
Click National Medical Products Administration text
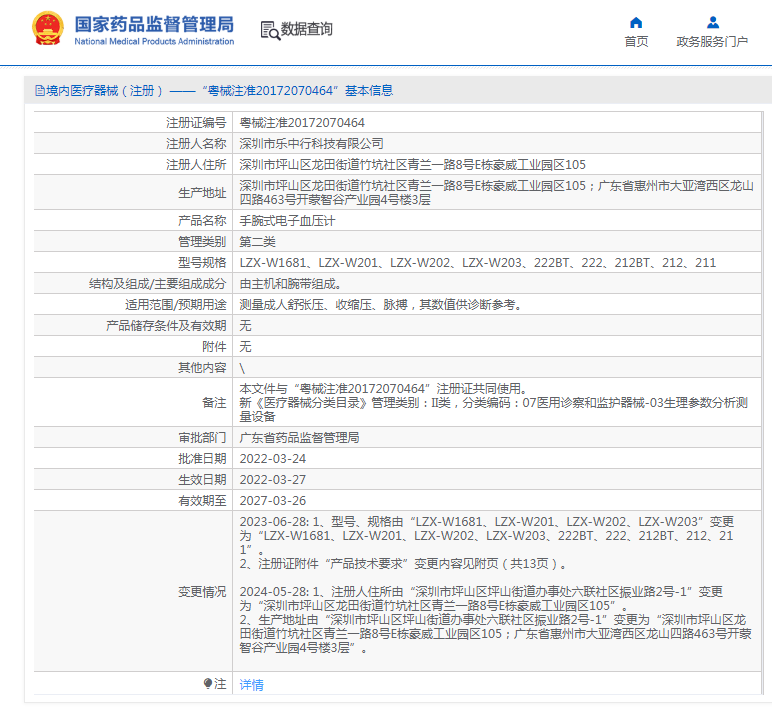(154, 42)
